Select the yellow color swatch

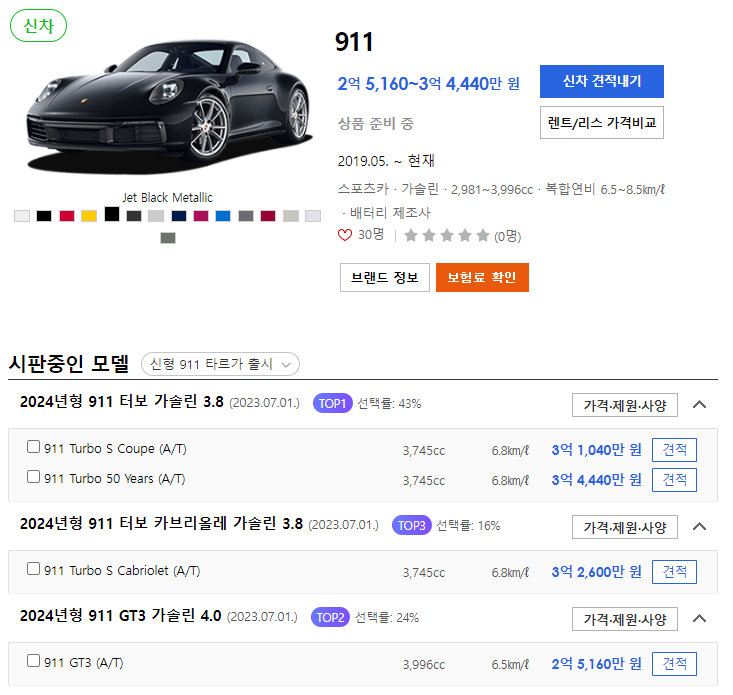[89, 216]
